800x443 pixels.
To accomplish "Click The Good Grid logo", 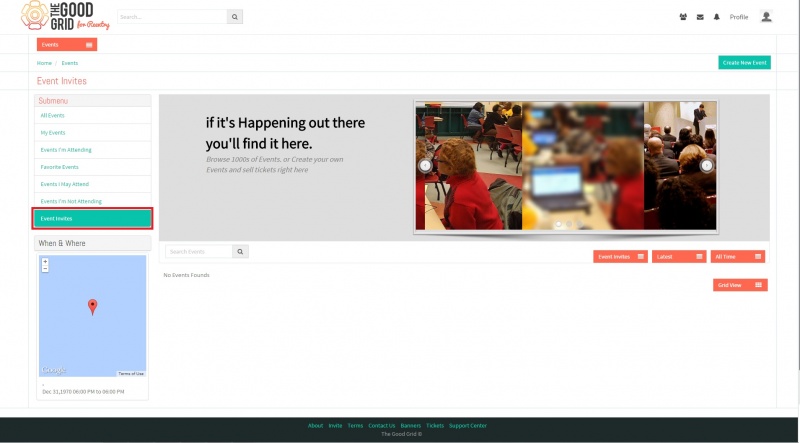I will pyautogui.click(x=65, y=16).
